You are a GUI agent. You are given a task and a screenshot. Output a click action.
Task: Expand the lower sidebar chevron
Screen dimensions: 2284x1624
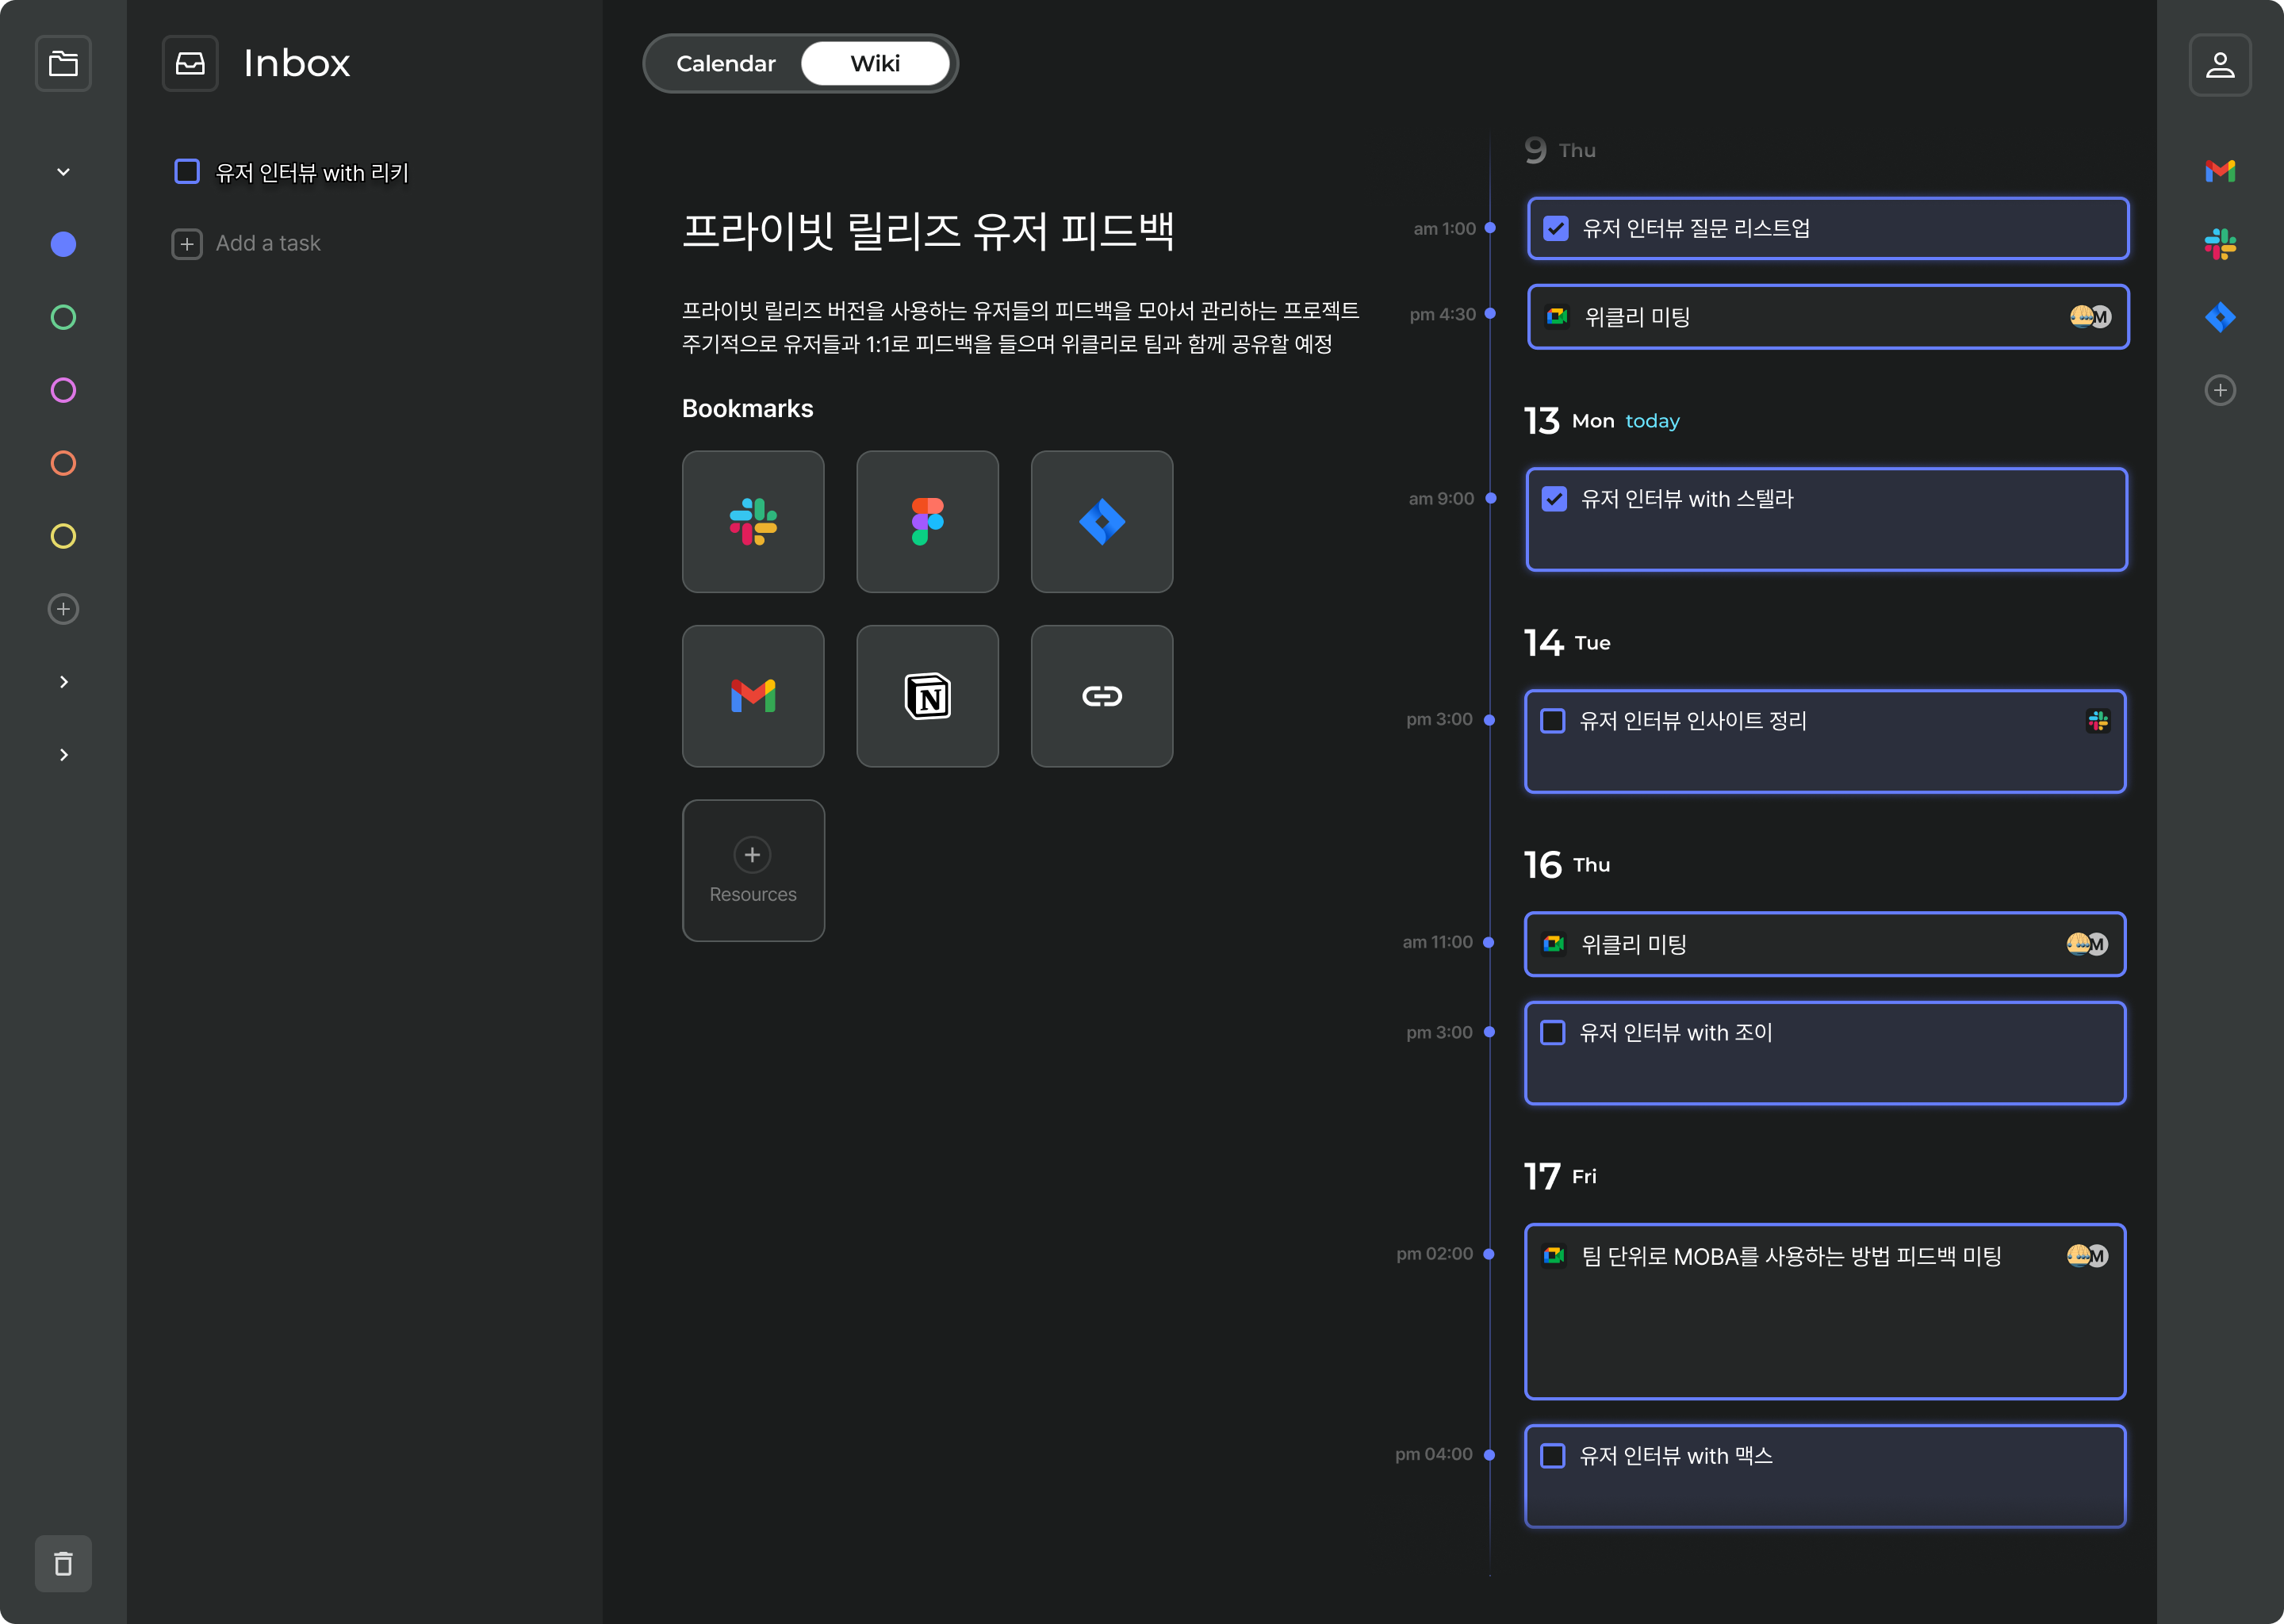63,753
